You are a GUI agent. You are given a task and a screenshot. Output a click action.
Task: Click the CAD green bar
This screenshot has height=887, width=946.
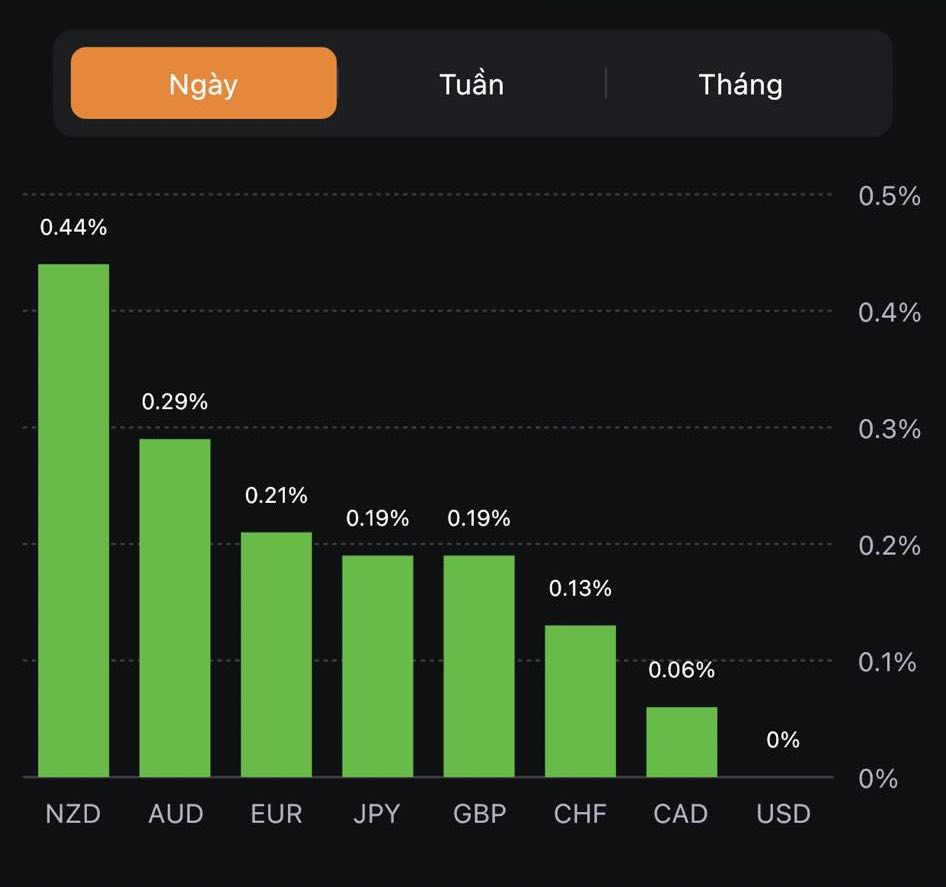point(681,742)
